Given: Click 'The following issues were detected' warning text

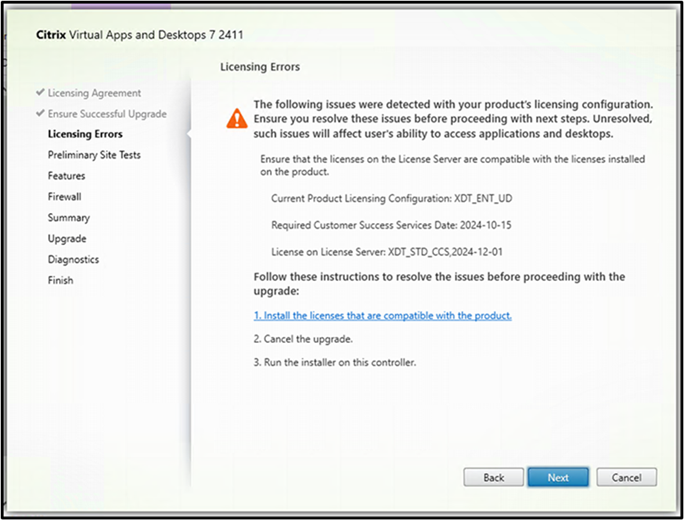Looking at the screenshot, I should [x=453, y=119].
